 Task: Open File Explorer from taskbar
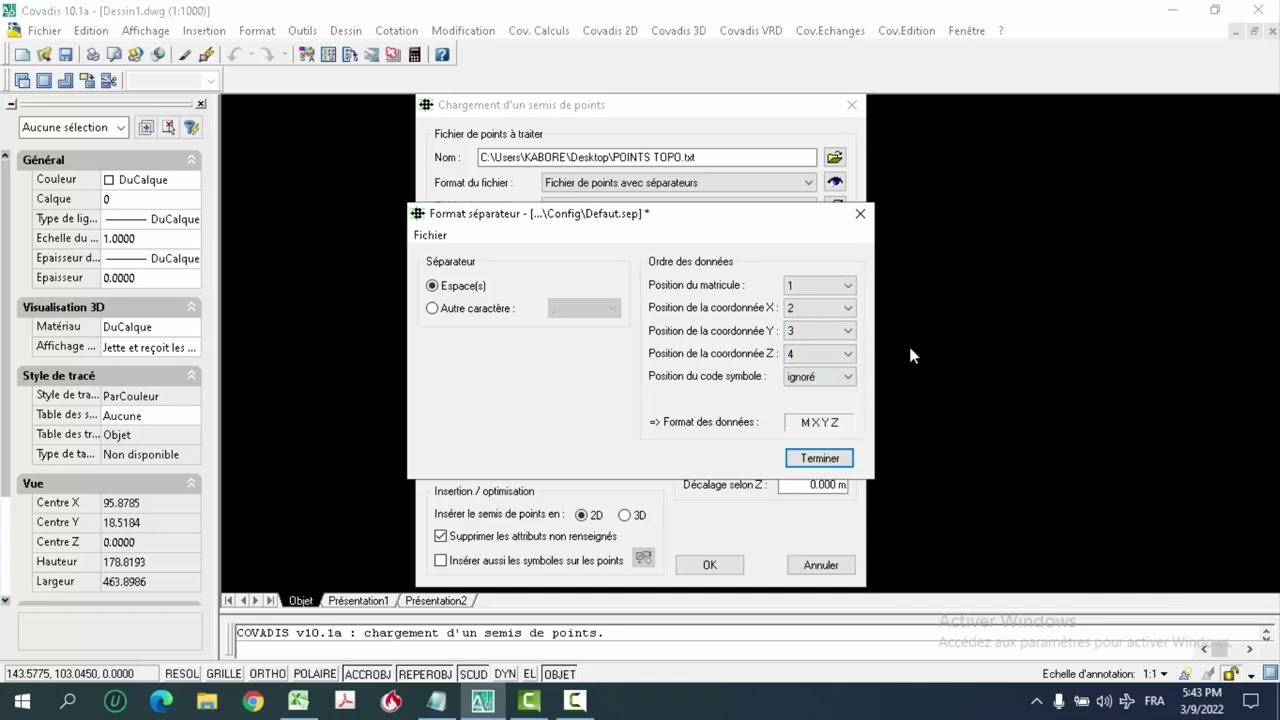point(207,702)
